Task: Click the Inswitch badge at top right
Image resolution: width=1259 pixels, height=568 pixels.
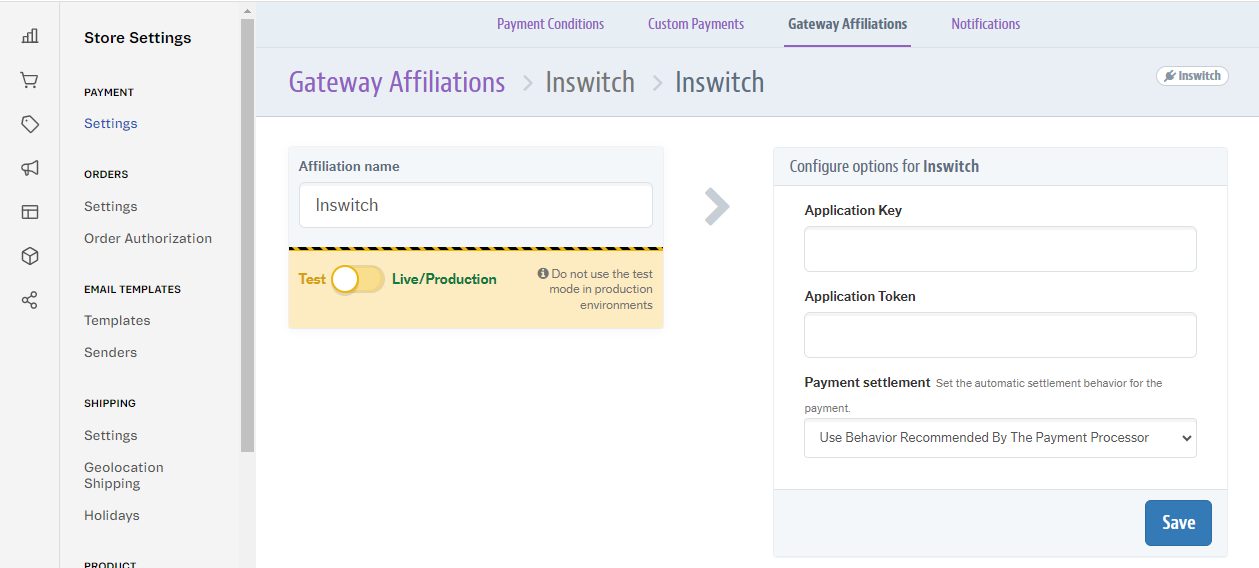Action: click(x=1192, y=76)
